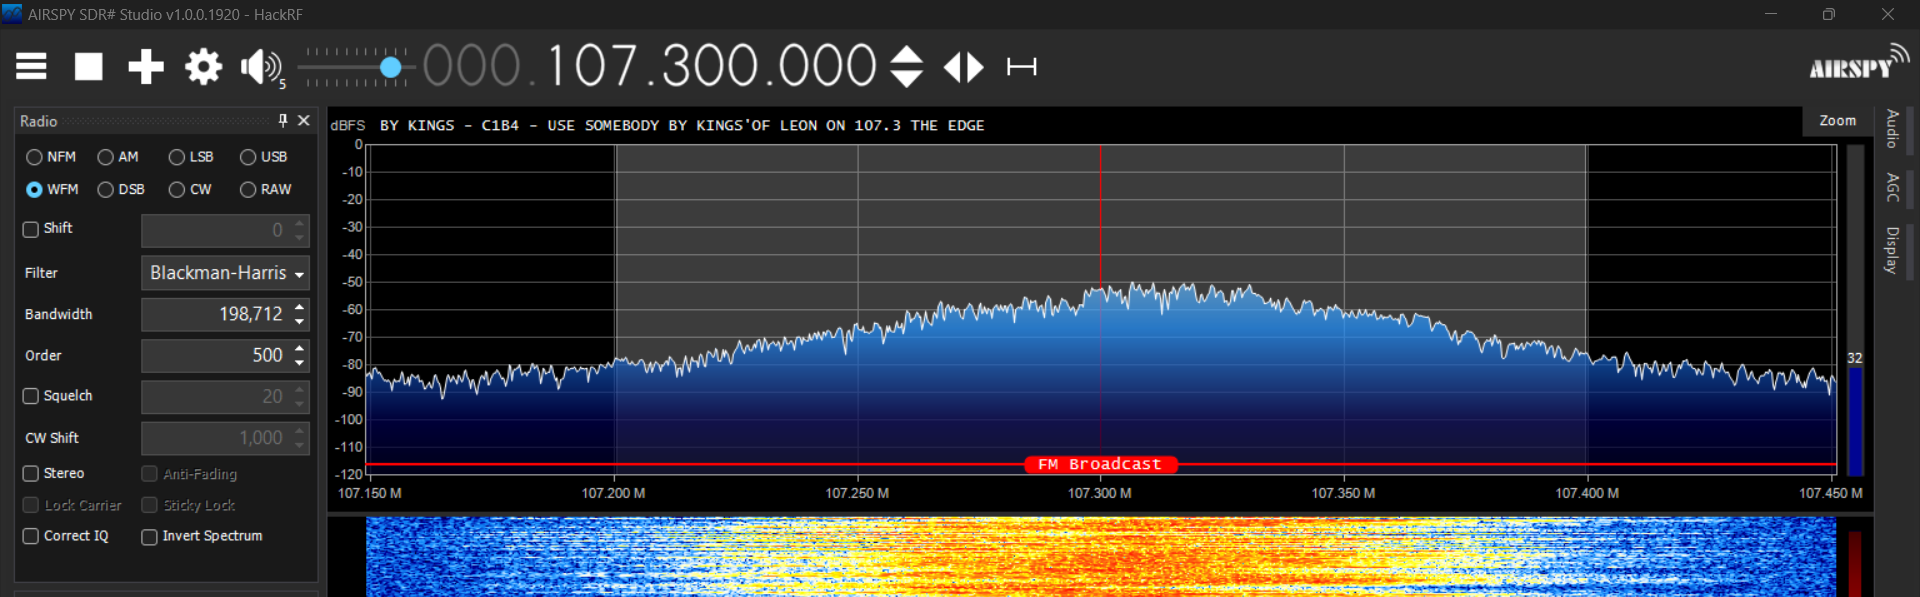Enable the Shift checkbox
Screen dimensions: 1920x597
click(31, 229)
